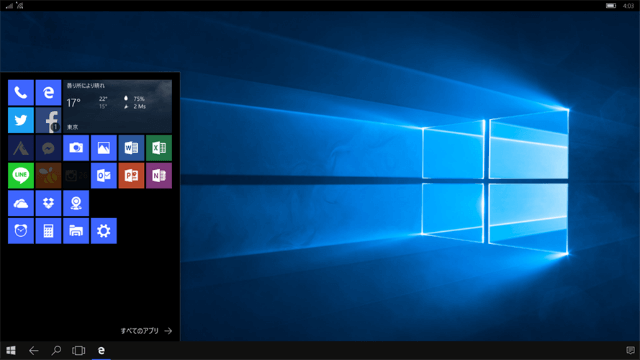Open the Alarms & Clock tile

point(21,231)
